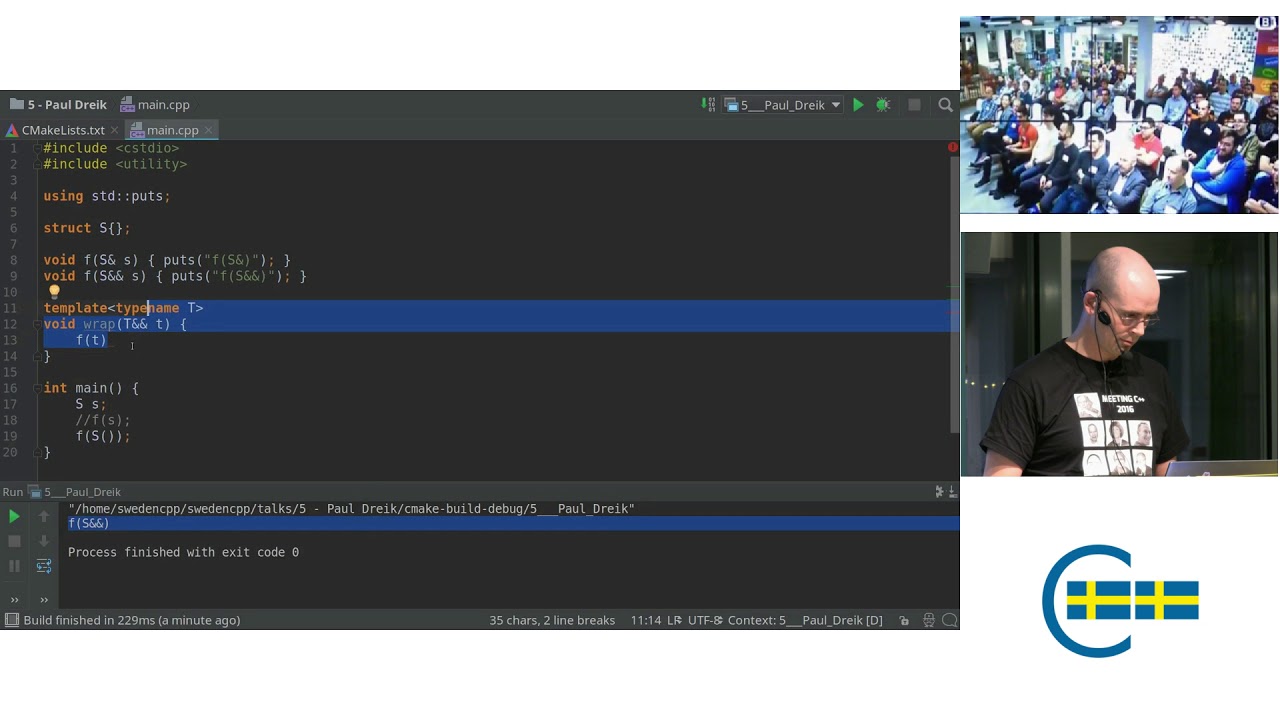Run the 5___Paul_Dreik configuration from toolbar

pos(858,104)
